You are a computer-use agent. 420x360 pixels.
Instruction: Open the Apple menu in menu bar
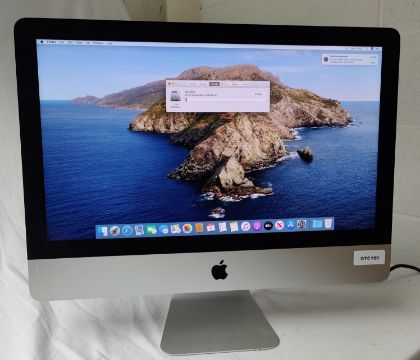pyautogui.click(x=42, y=42)
